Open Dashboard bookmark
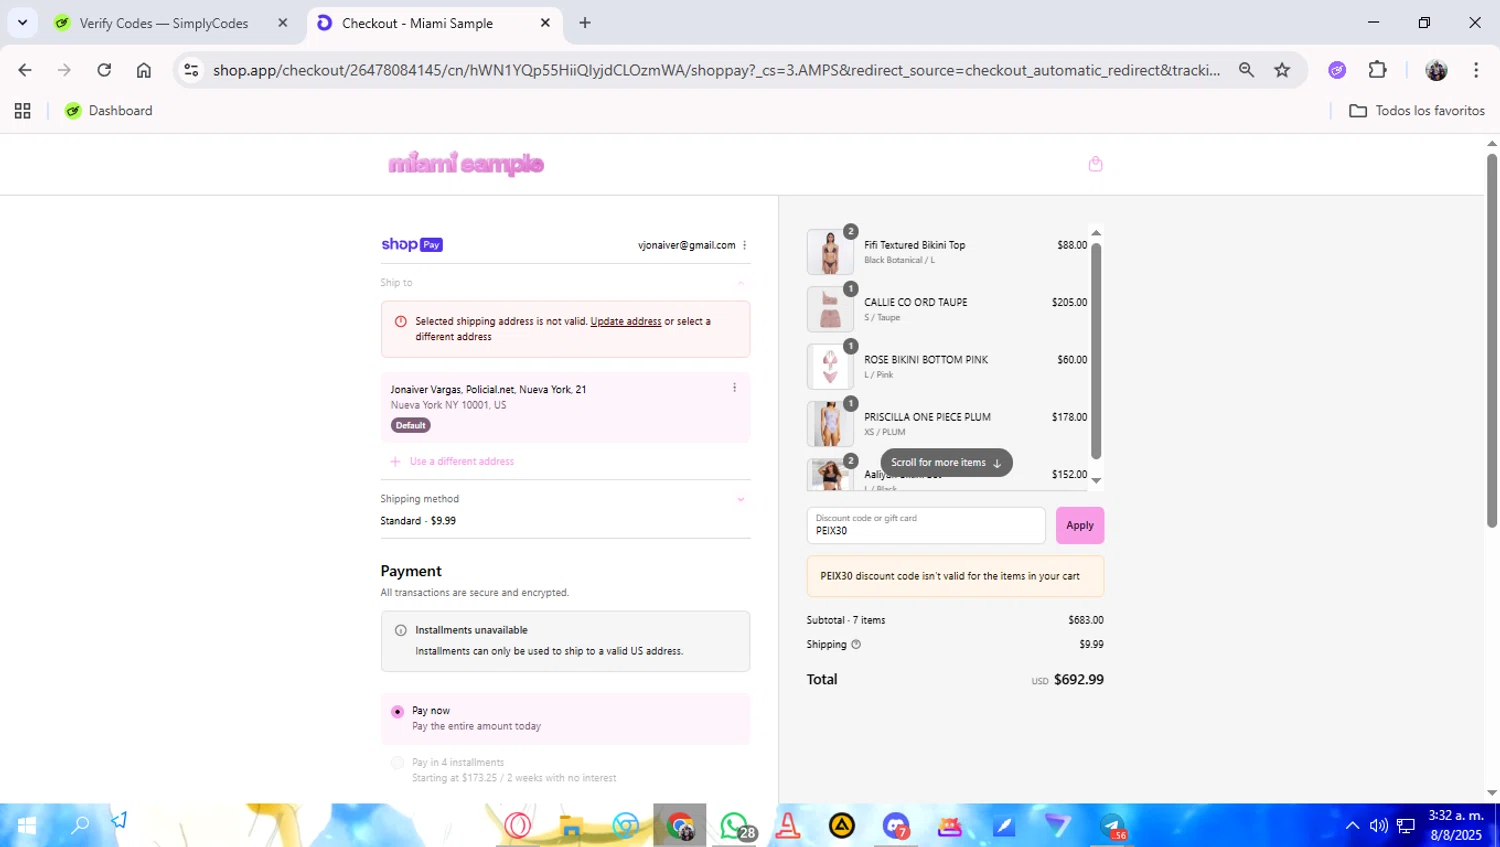 (108, 111)
